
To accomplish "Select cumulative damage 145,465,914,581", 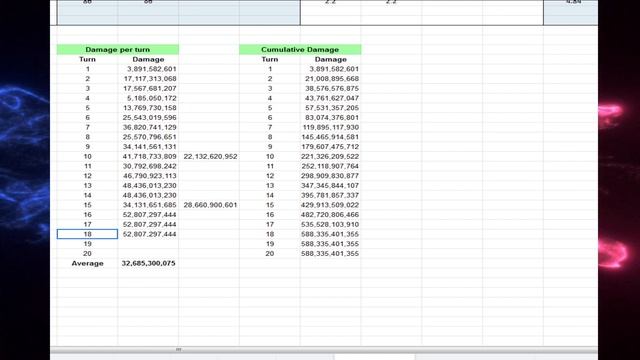I will coord(331,137).
